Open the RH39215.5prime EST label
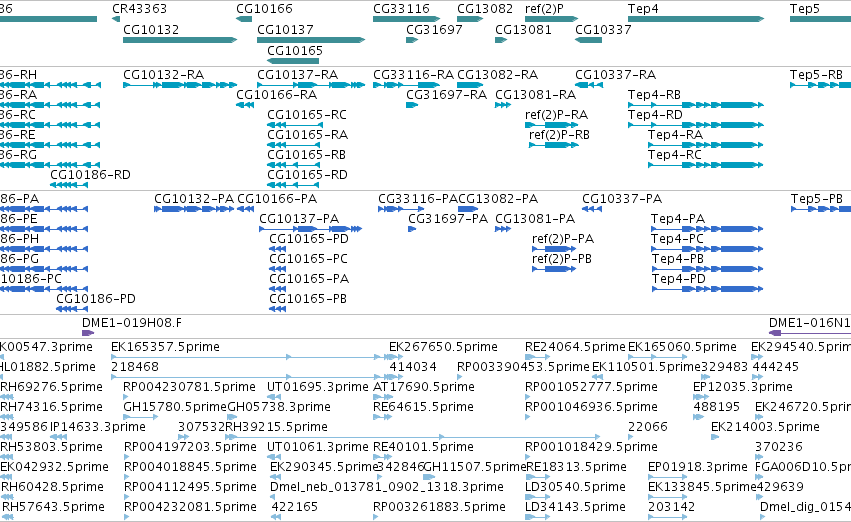851x522 pixels. (x=277, y=426)
